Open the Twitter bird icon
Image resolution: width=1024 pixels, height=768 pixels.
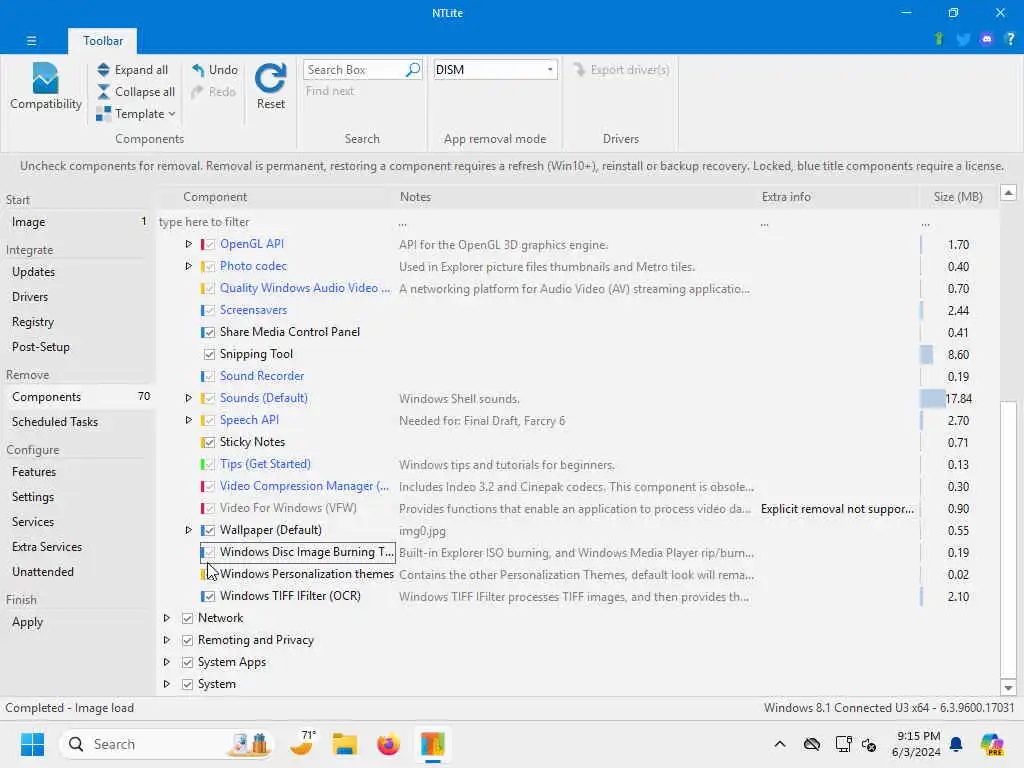(963, 39)
